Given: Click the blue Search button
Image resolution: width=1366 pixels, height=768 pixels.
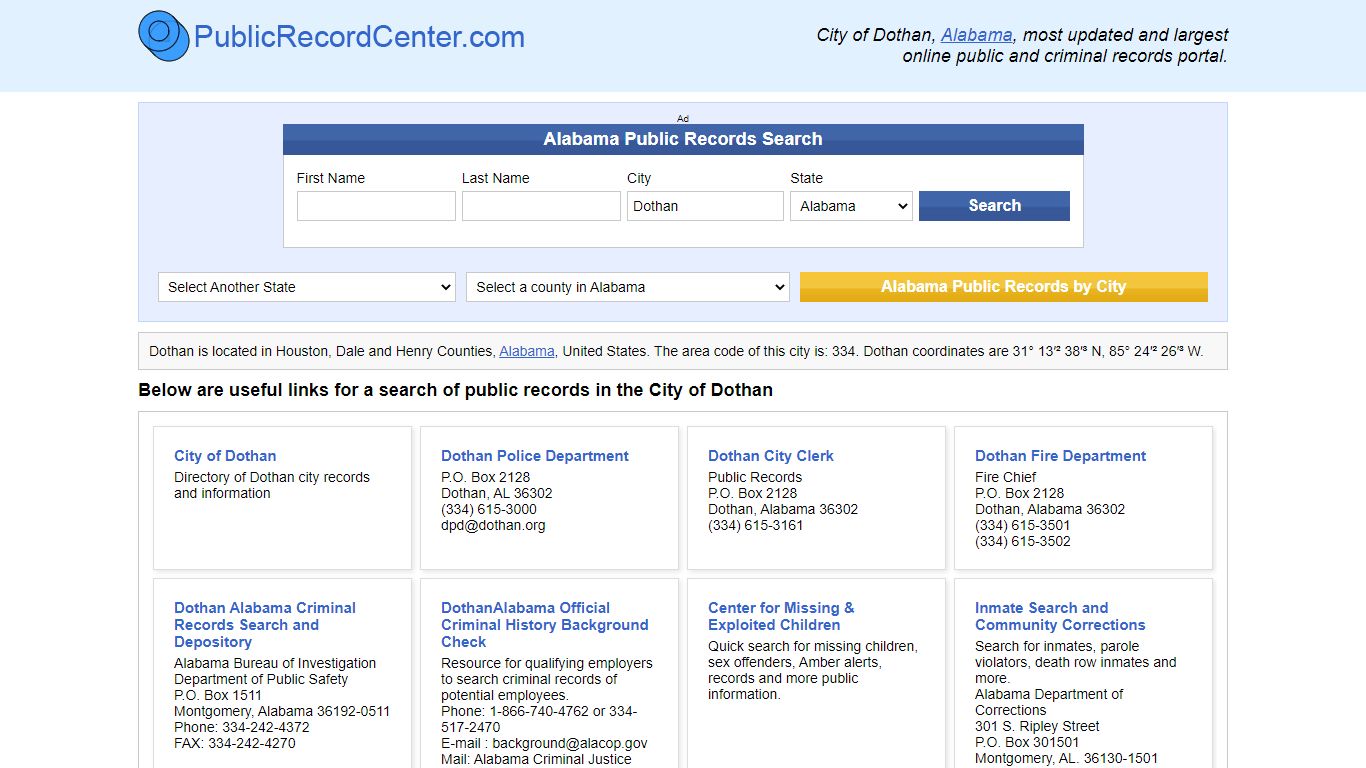Looking at the screenshot, I should pyautogui.click(x=994, y=206).
